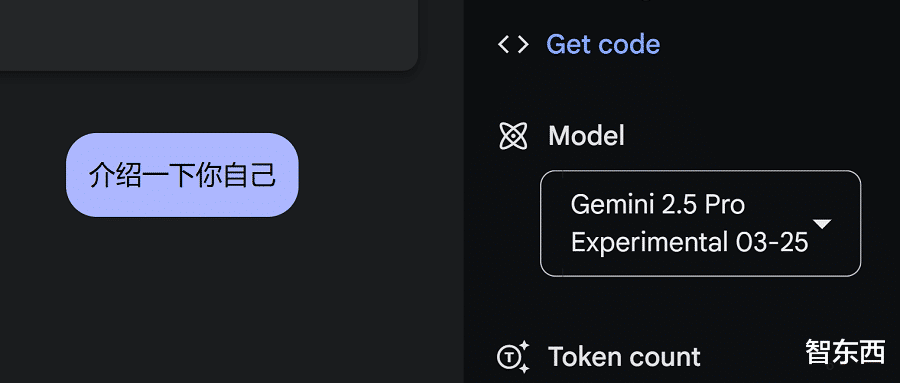
Task: Click the Gemini 2.5 Pro text line
Action: point(658,204)
